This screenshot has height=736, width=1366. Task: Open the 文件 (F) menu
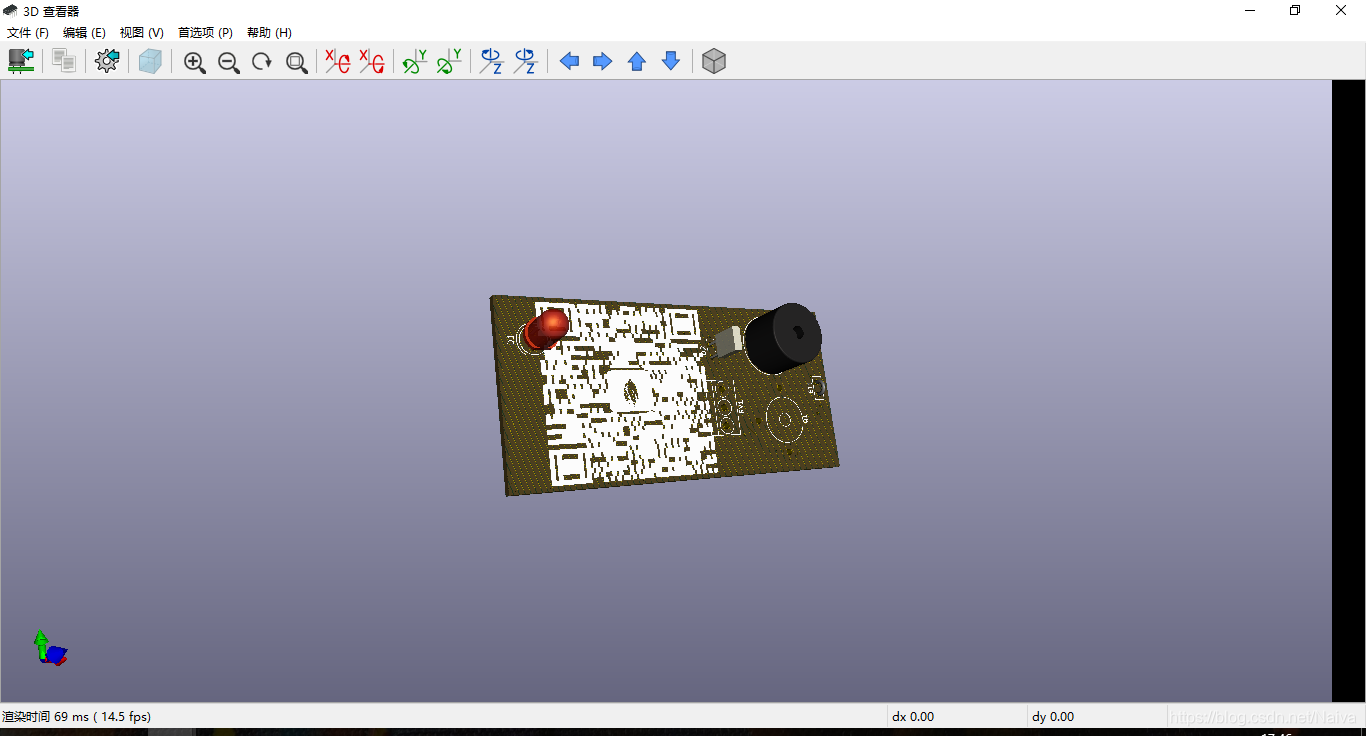click(28, 33)
